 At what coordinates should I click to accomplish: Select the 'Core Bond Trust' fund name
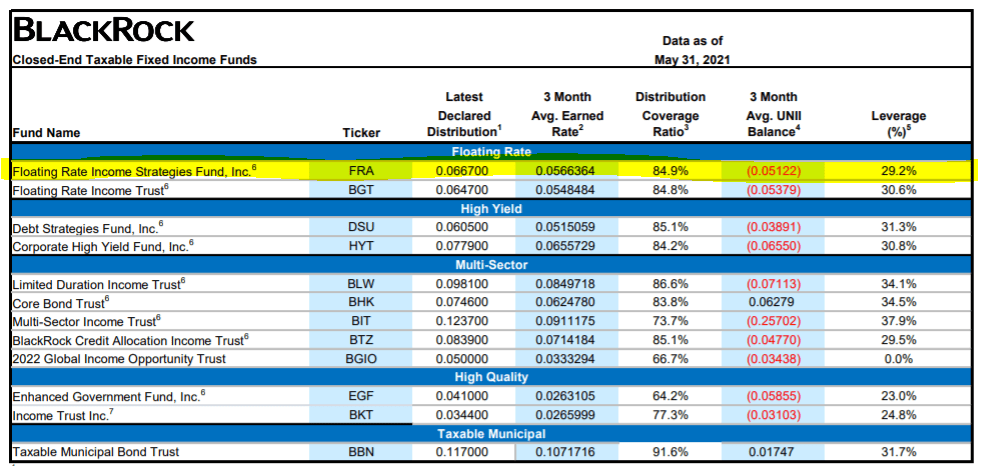(x=61, y=303)
